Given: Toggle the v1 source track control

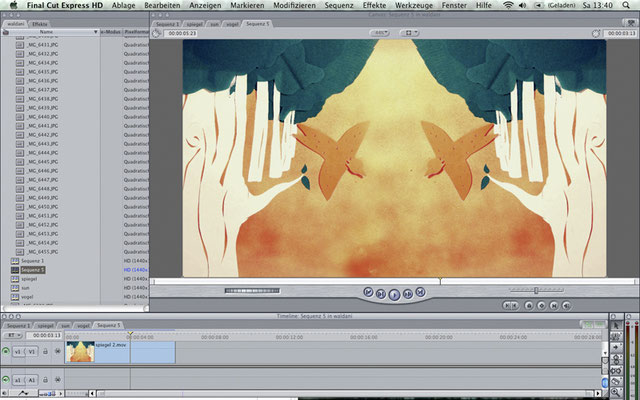Looking at the screenshot, I should pos(18,351).
